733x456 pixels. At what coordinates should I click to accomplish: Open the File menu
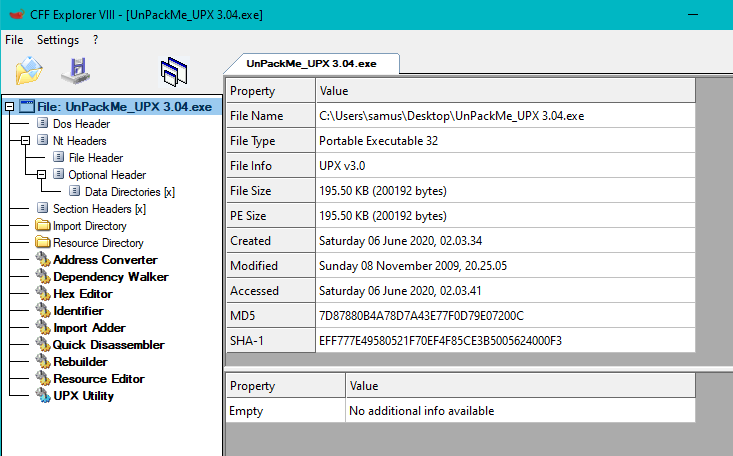tap(14, 40)
